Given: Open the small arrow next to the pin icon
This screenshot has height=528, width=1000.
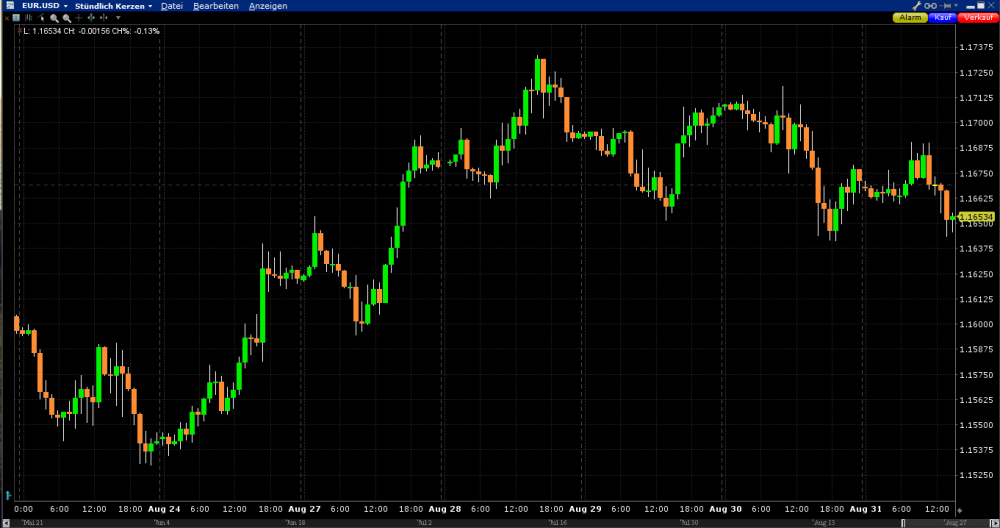Looking at the screenshot, I should pos(956,6).
